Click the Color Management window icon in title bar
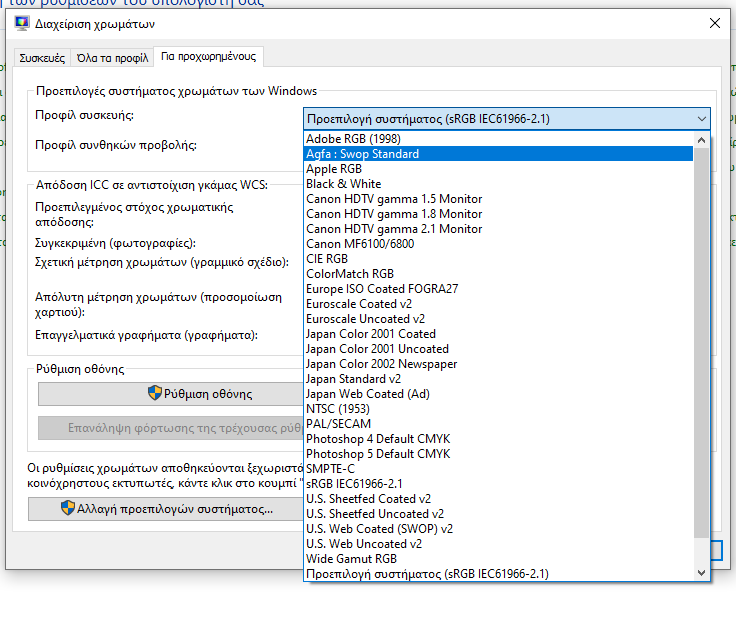Image resolution: width=736 pixels, height=619 pixels. (22, 23)
